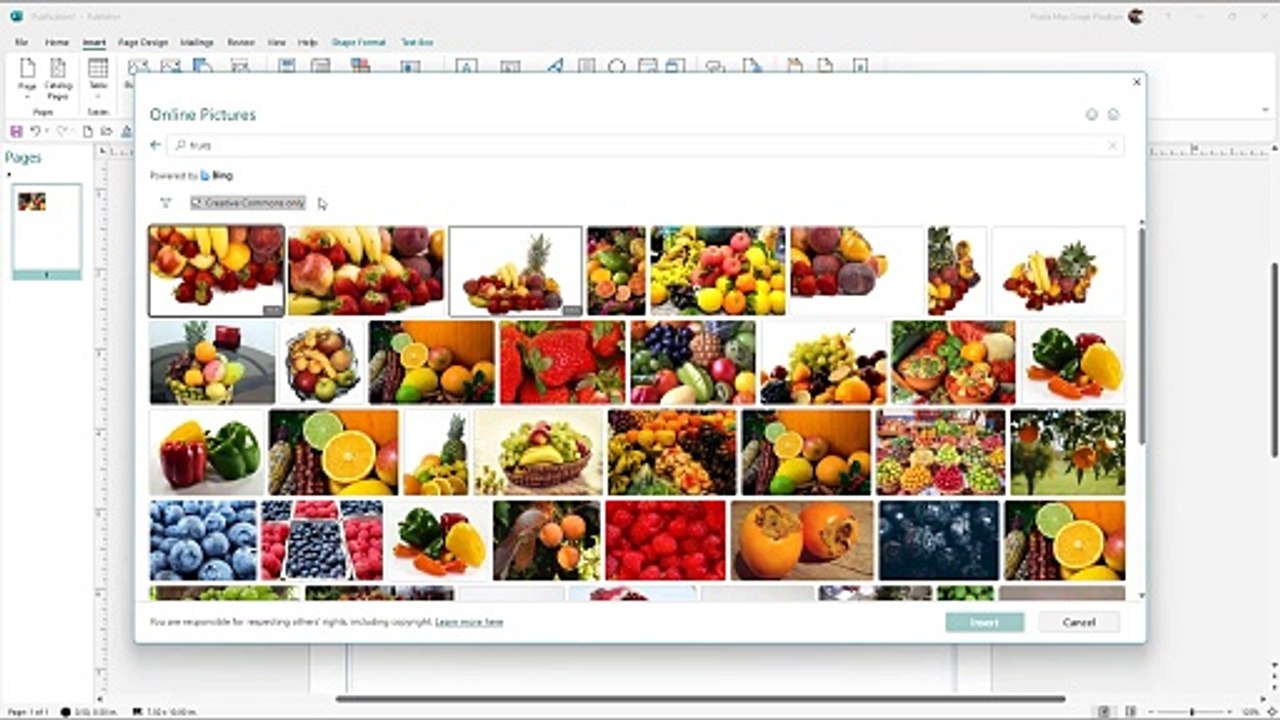Open the Learn more here link
This screenshot has height=720, width=1280.
tap(469, 622)
